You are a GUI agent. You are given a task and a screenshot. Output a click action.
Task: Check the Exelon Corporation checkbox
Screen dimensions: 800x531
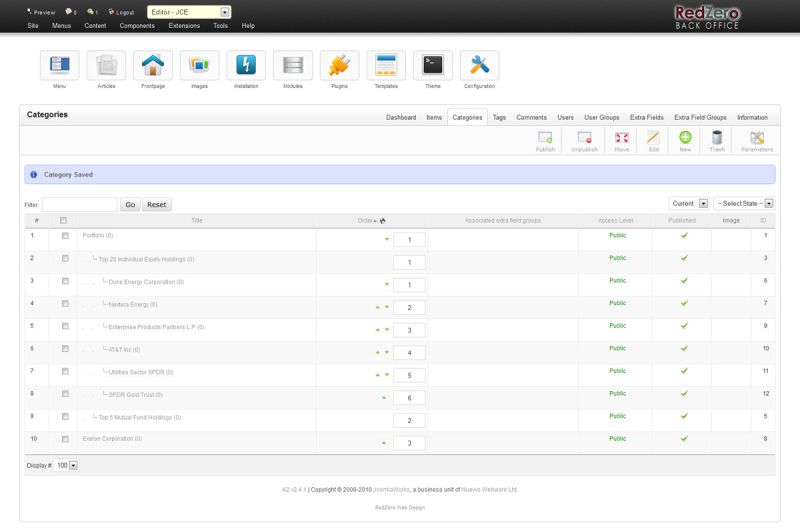[x=65, y=439]
